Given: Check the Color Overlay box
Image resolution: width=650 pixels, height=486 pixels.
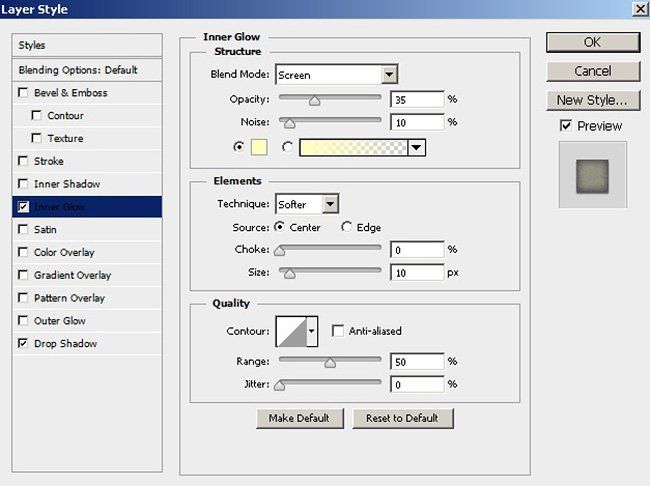Looking at the screenshot, I should point(23,252).
